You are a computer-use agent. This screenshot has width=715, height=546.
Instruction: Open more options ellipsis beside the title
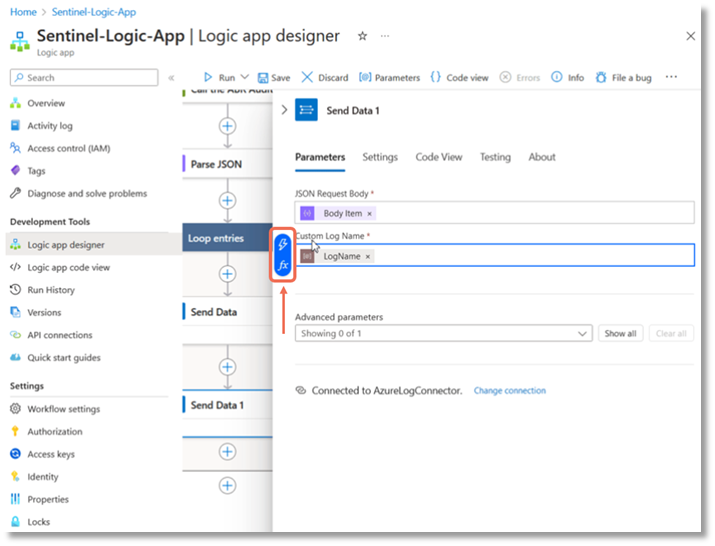pyautogui.click(x=385, y=36)
